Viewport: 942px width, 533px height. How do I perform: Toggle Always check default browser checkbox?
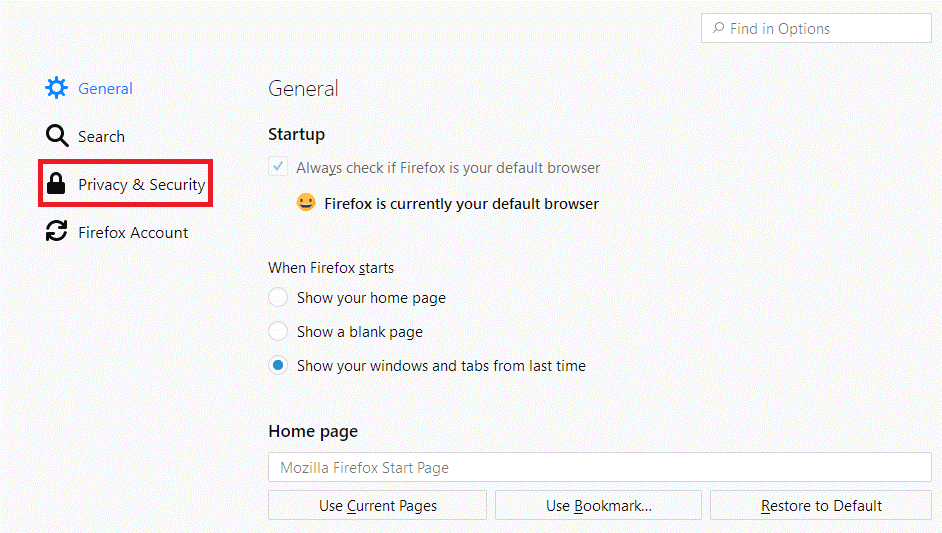(x=278, y=168)
